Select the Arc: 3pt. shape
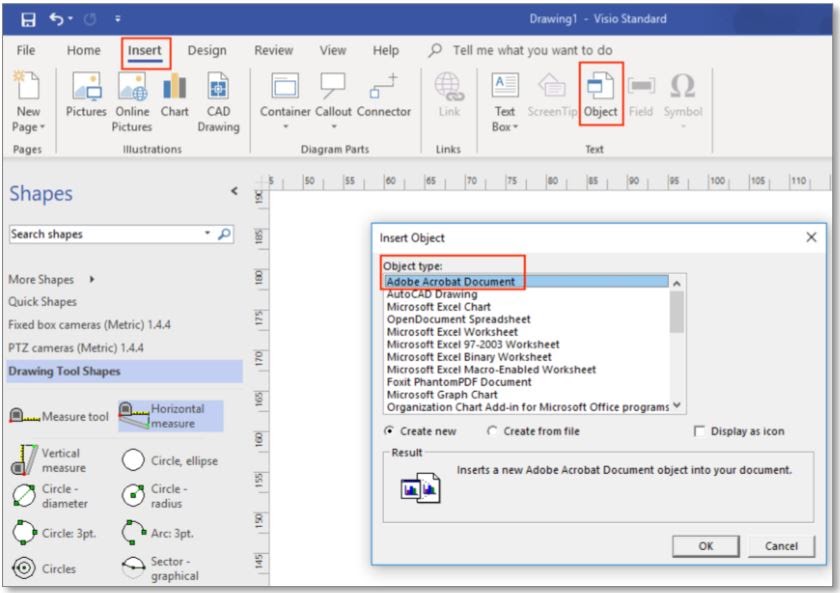 click(158, 533)
